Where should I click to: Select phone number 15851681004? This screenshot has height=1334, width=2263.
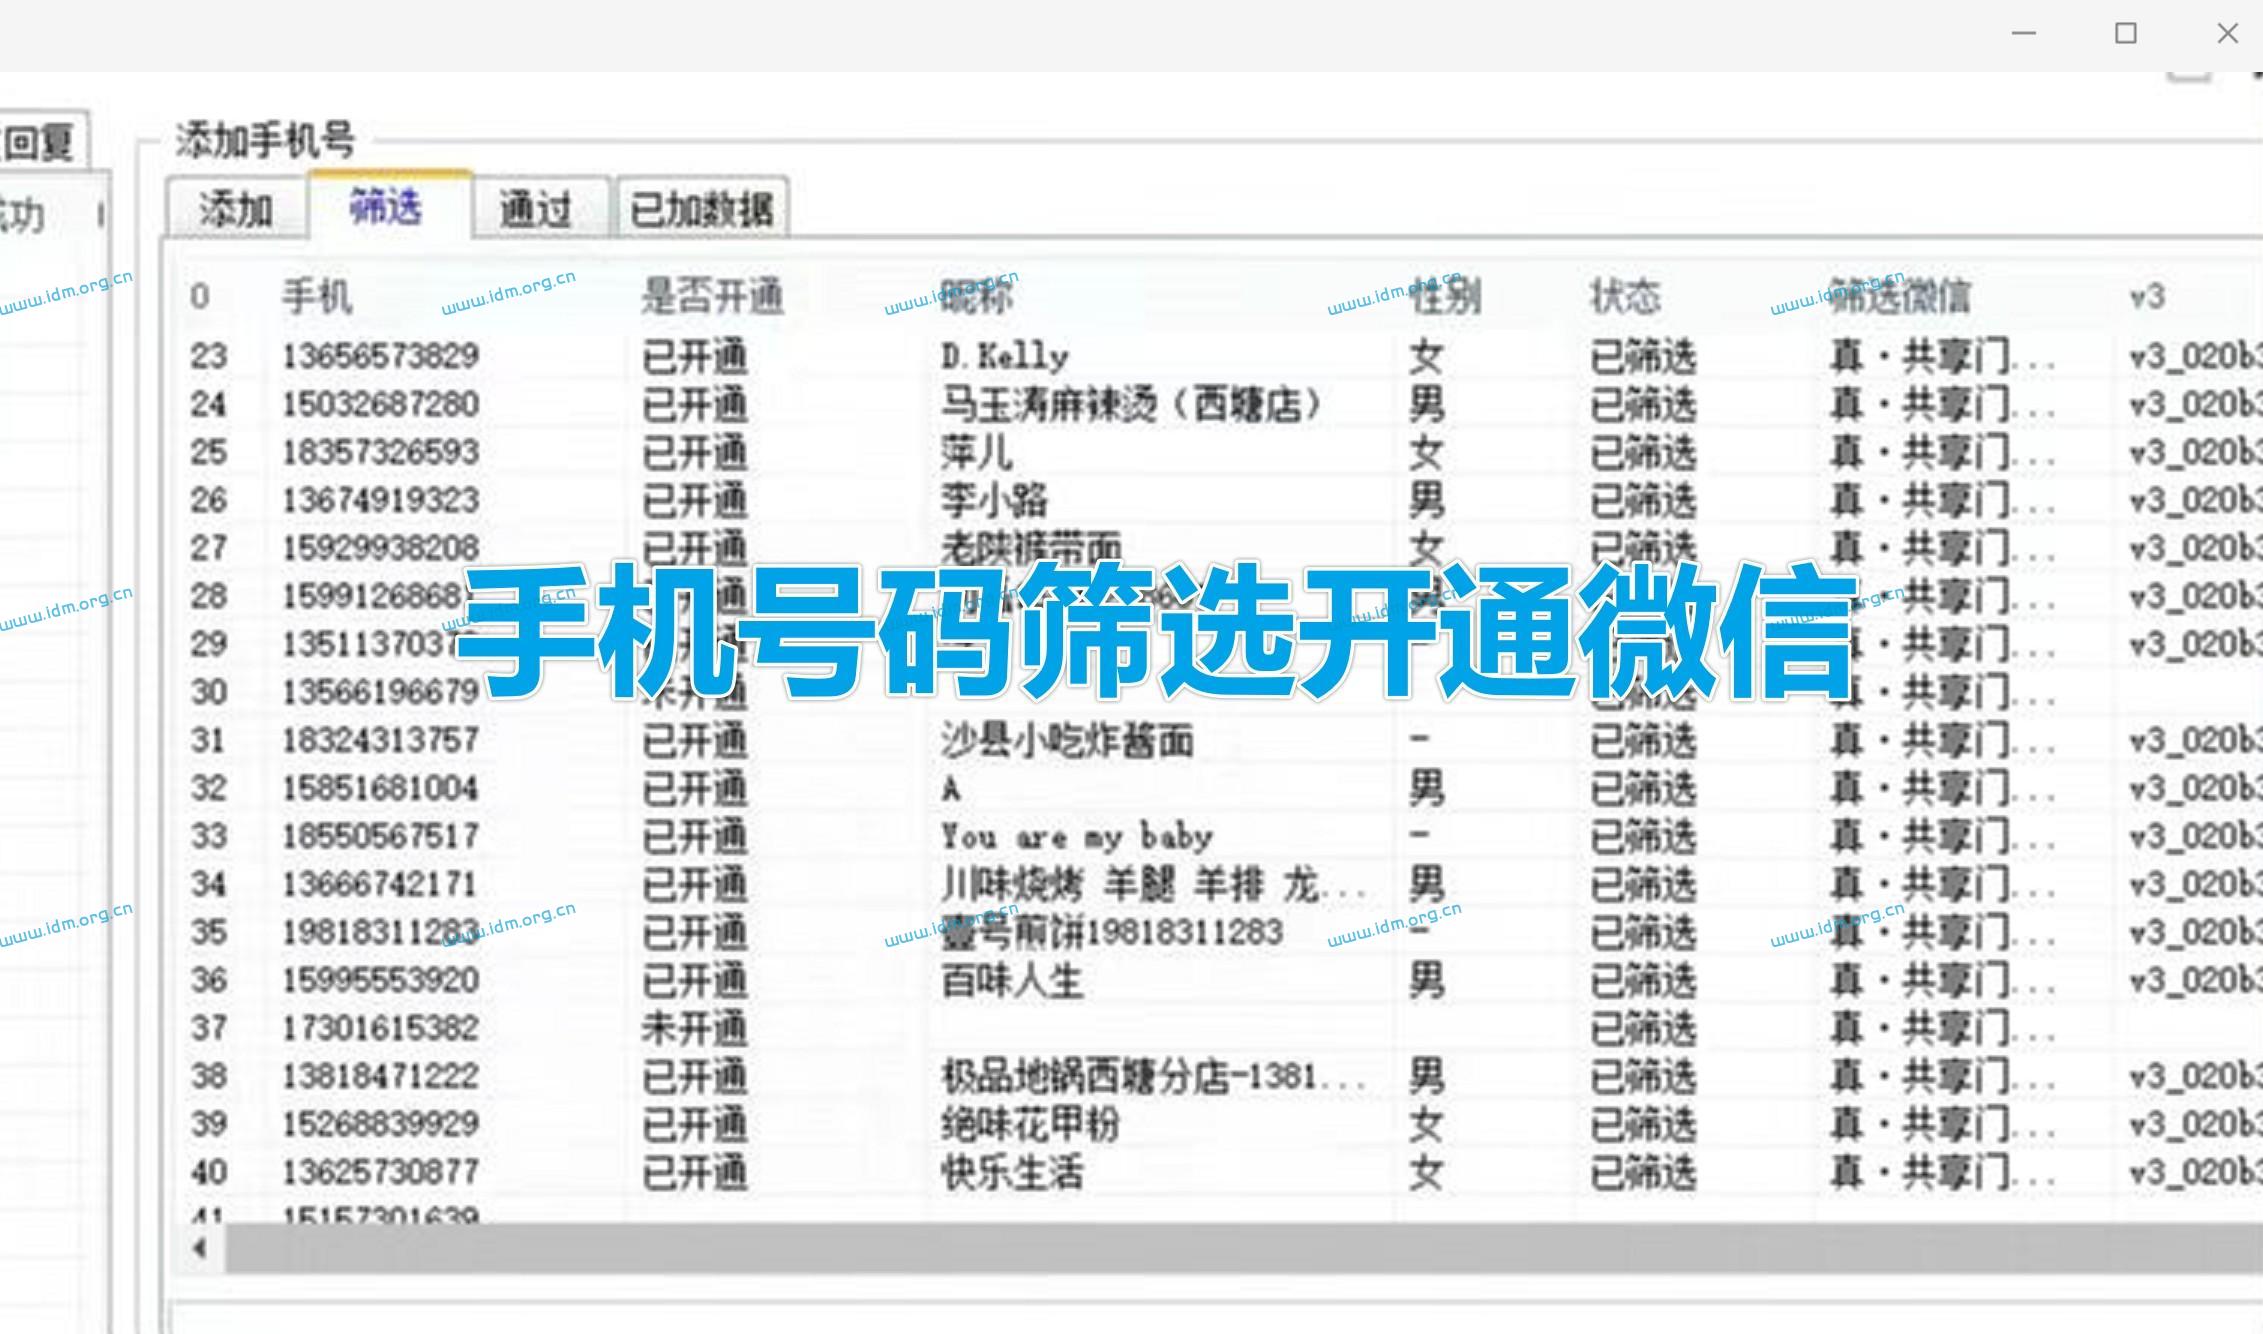[380, 788]
